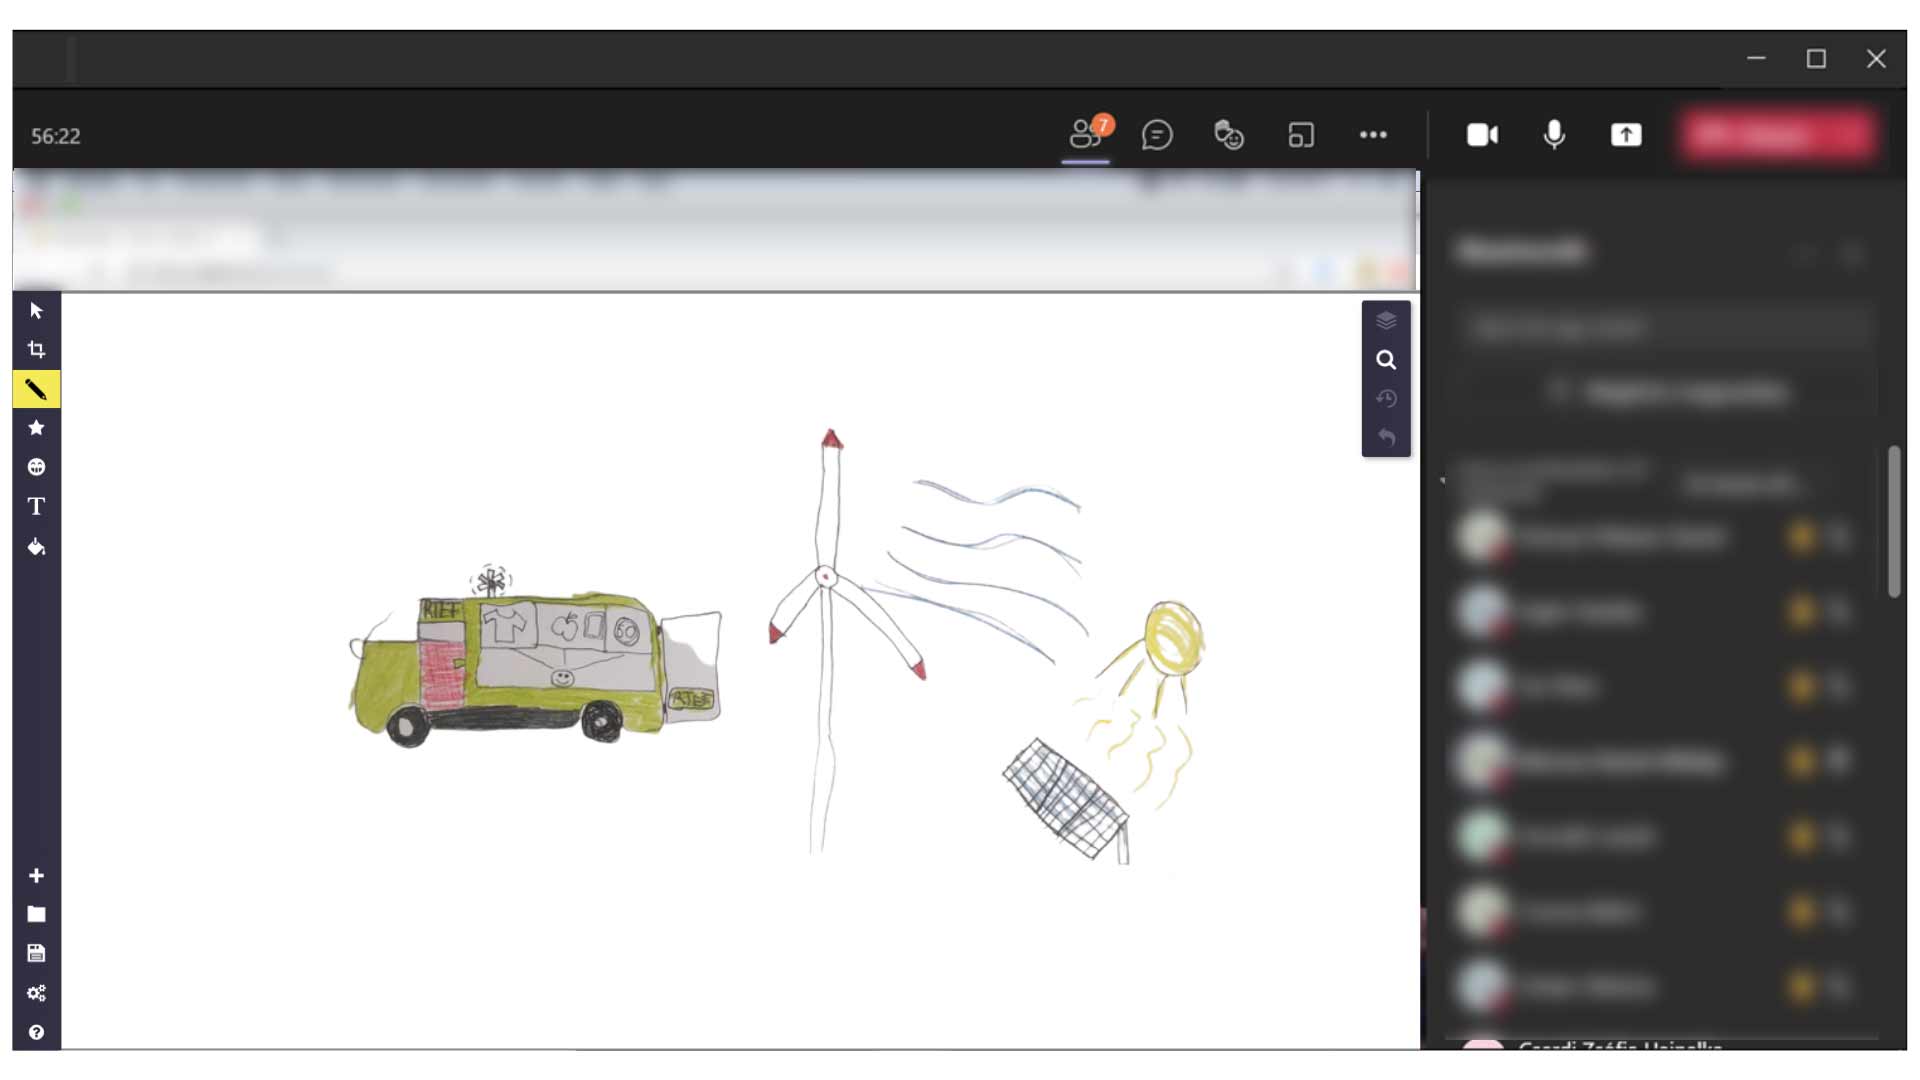This screenshot has width=1920, height=1080.
Task: Toggle the reactions panel
Action: coord(1228,135)
